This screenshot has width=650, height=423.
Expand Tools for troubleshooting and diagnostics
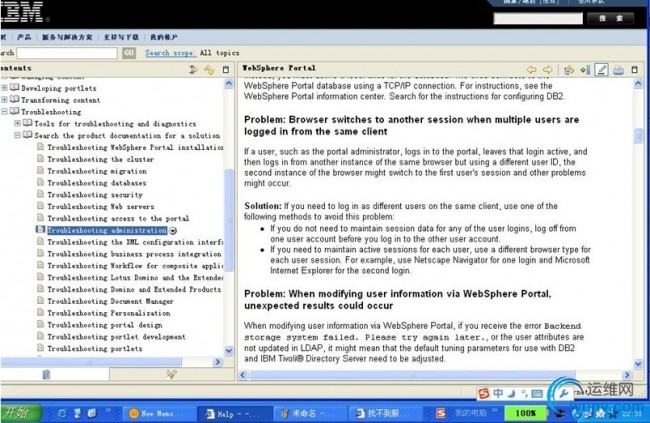tap(17, 123)
